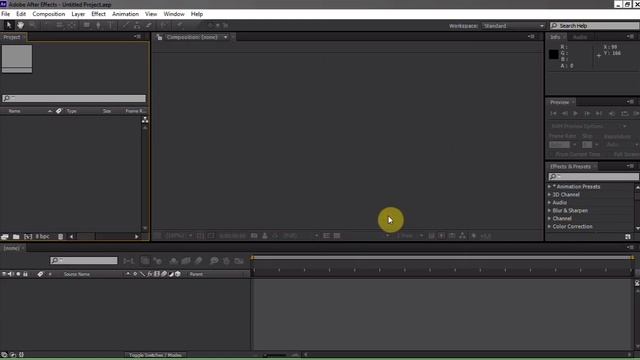Click the Toggle Switches / Modes button
Screen dimensions: 640x360
pyautogui.click(x=155, y=355)
